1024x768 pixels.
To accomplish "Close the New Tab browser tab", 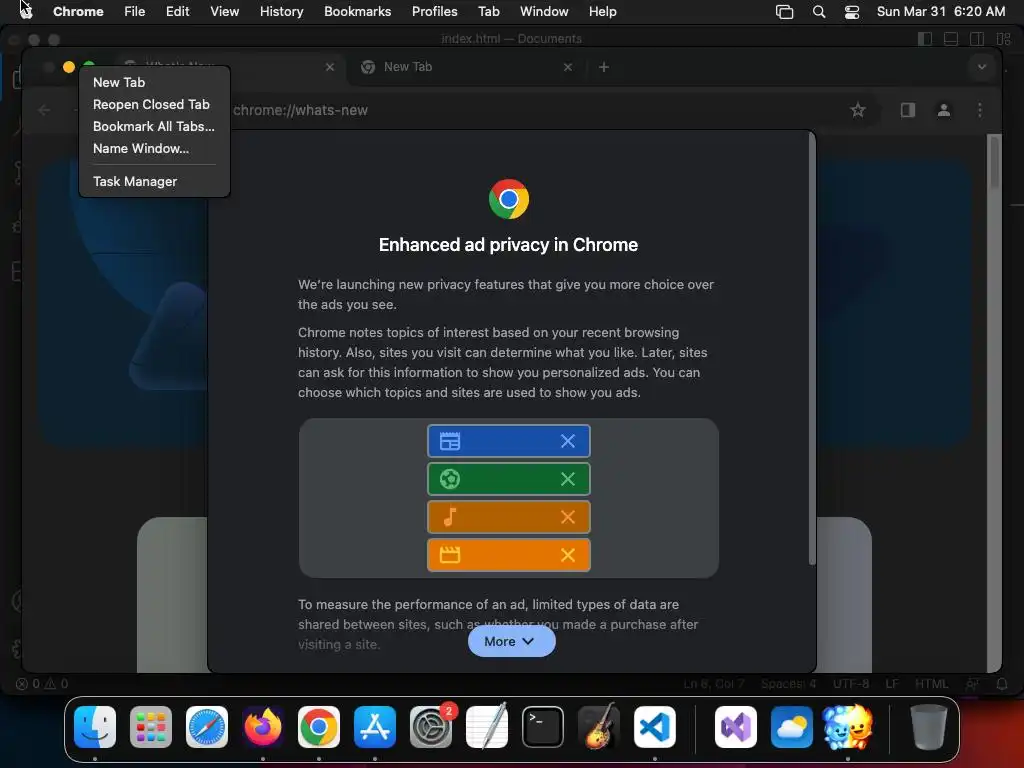I will click(x=568, y=67).
